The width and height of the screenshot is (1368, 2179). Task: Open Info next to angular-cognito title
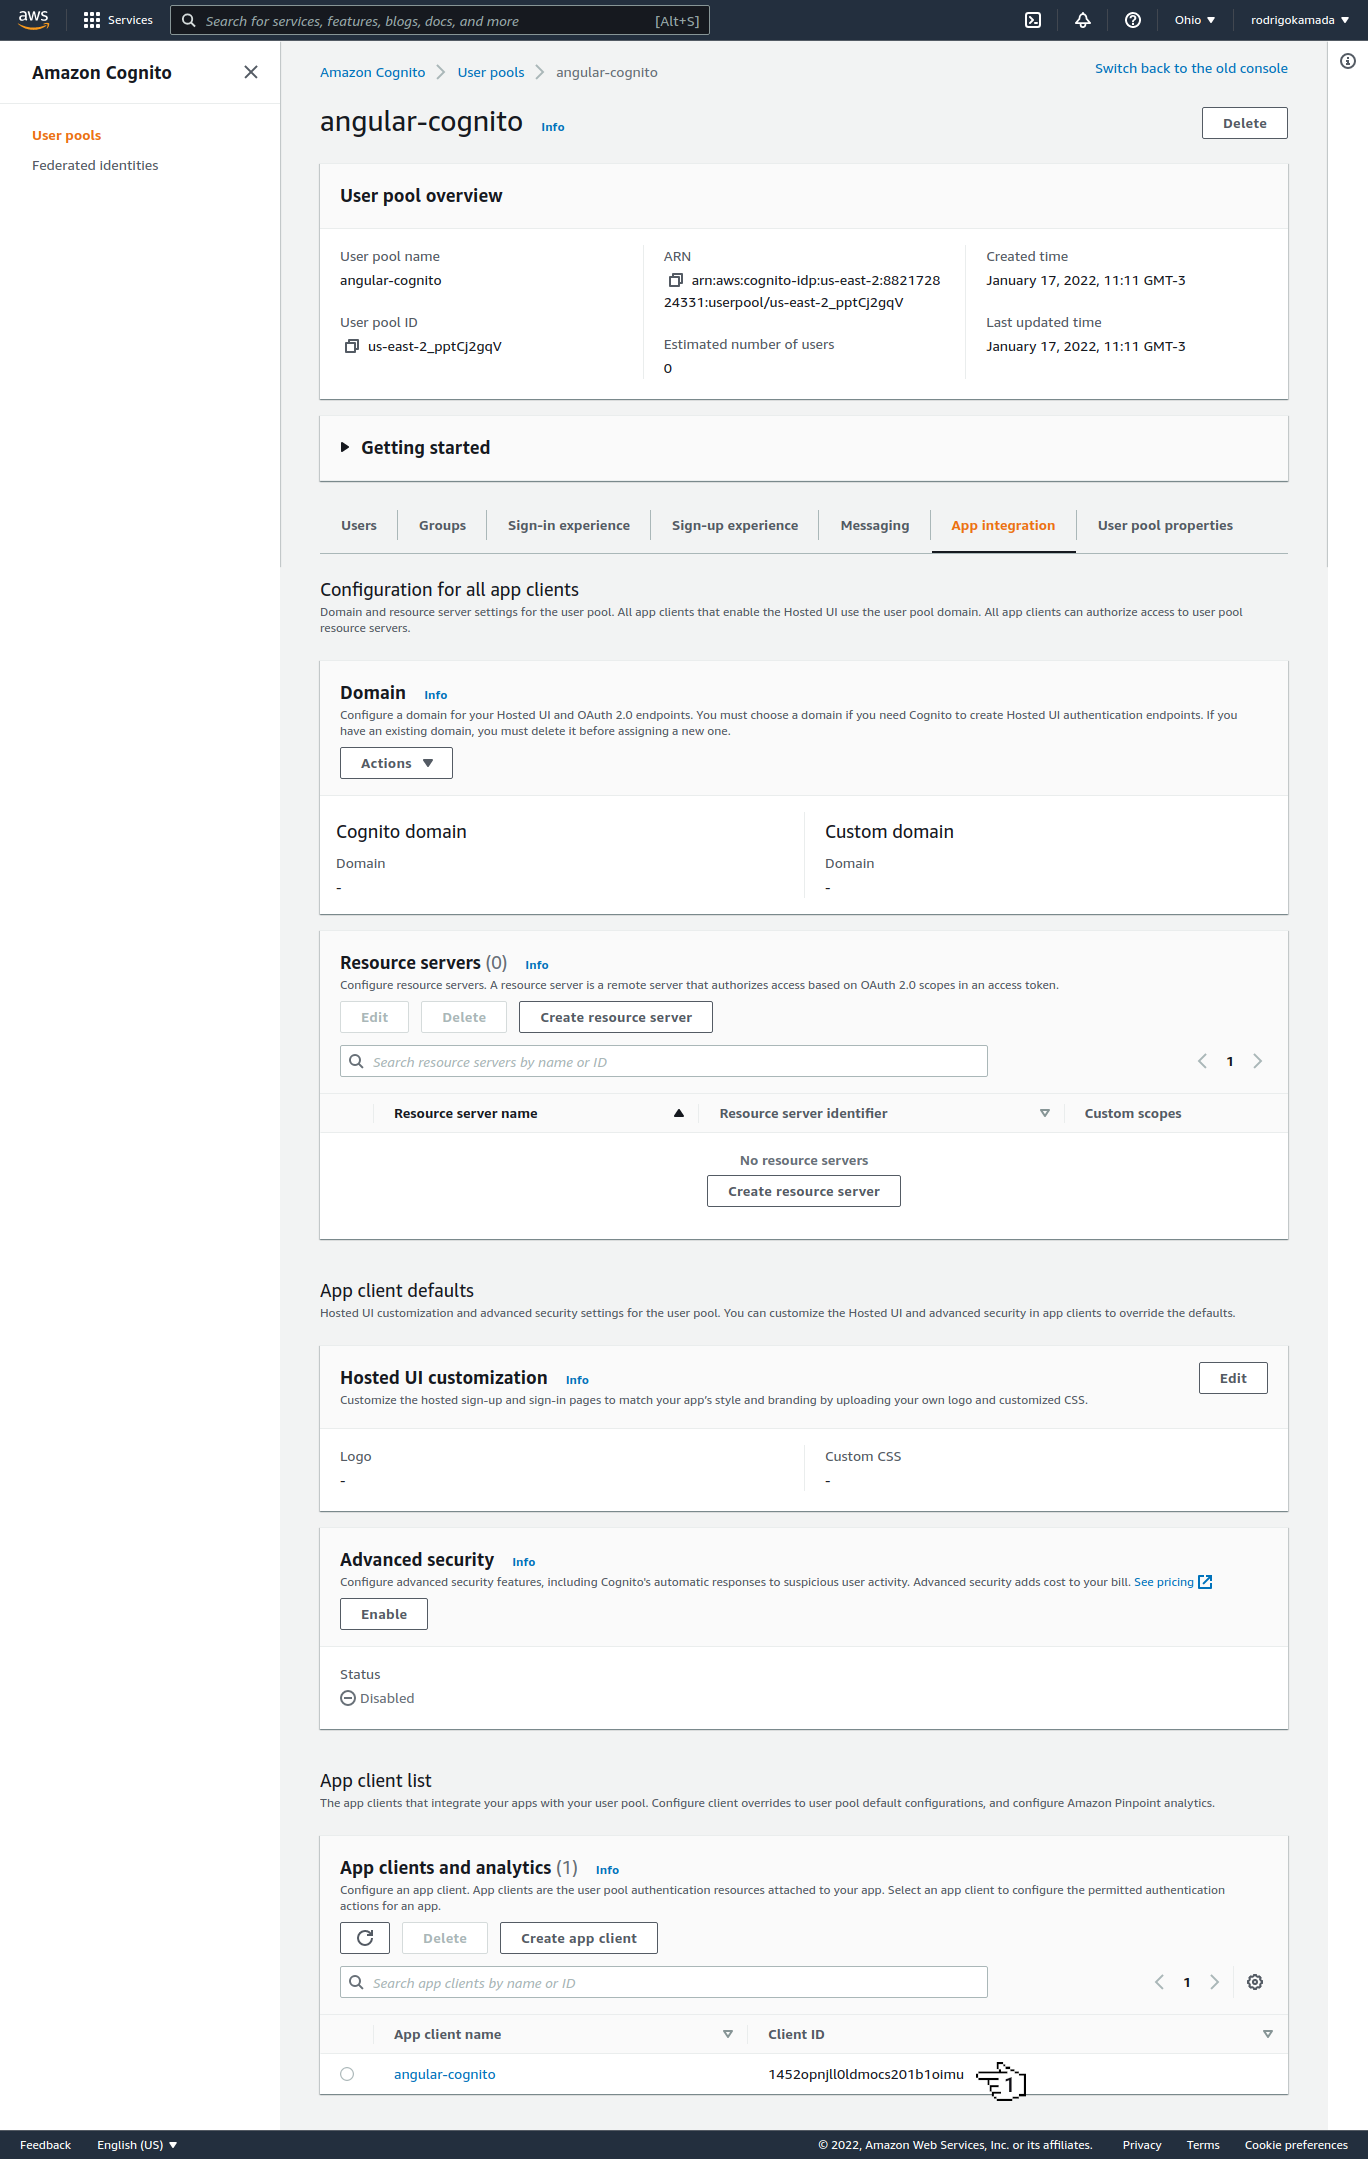coord(553,127)
